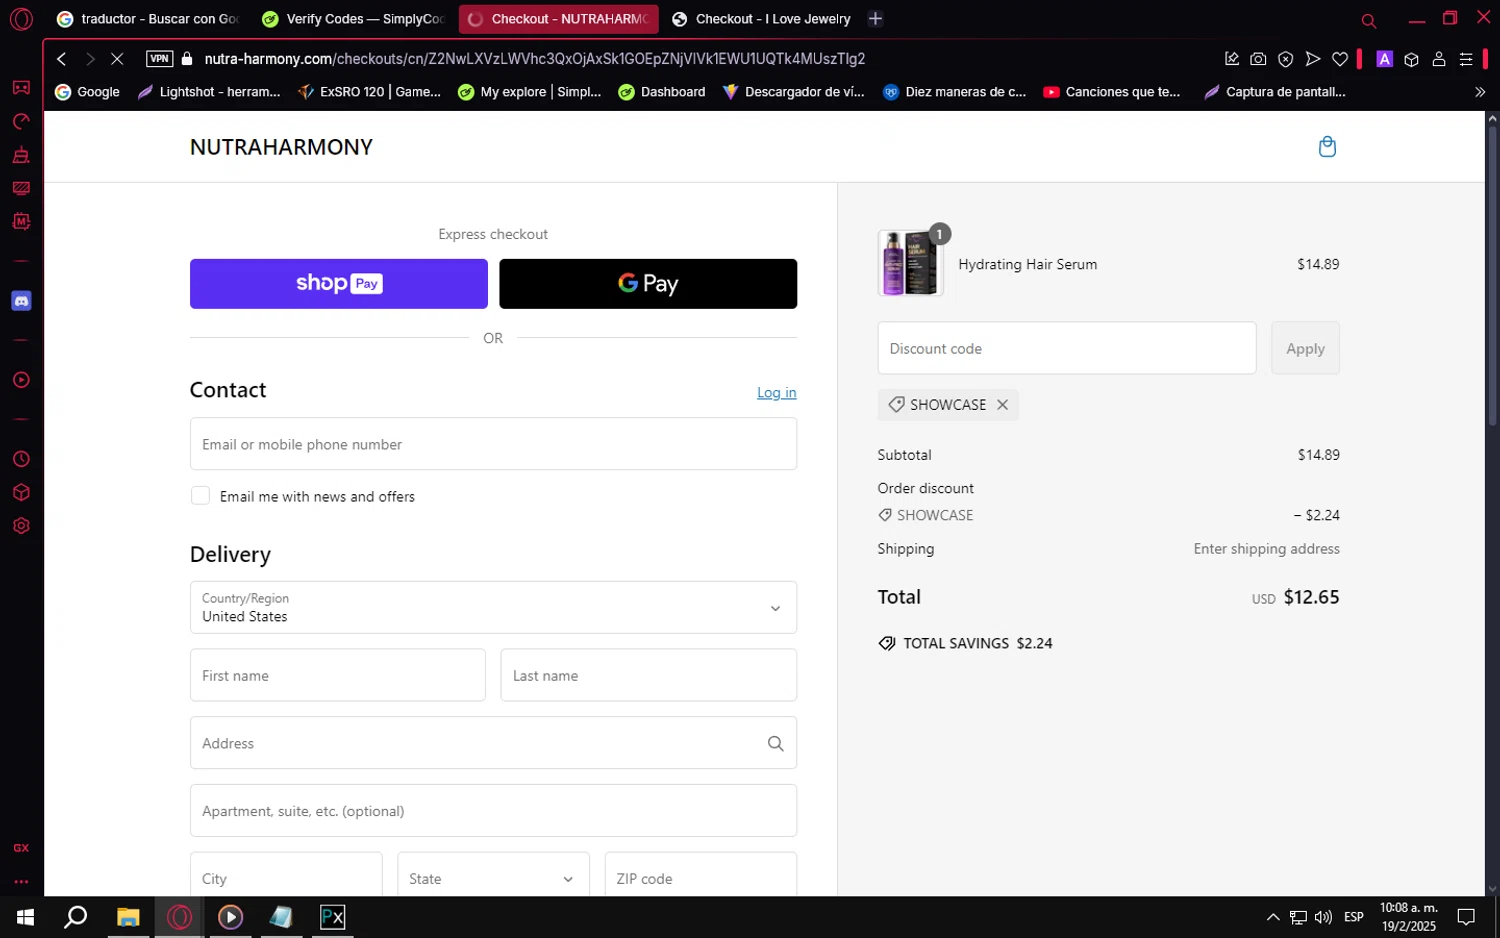Open sidebar extensions cube icon
Viewport: 1500px width, 938px height.
pyautogui.click(x=21, y=493)
